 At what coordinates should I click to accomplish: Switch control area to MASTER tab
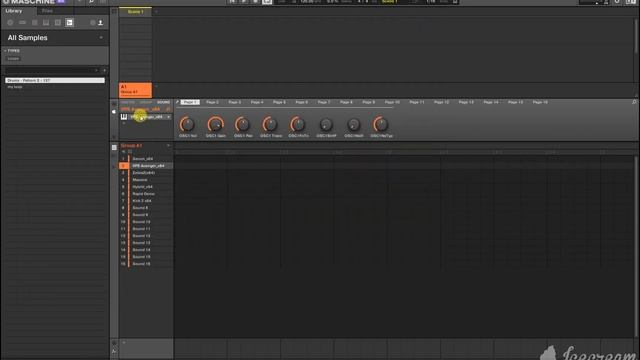click(127, 102)
